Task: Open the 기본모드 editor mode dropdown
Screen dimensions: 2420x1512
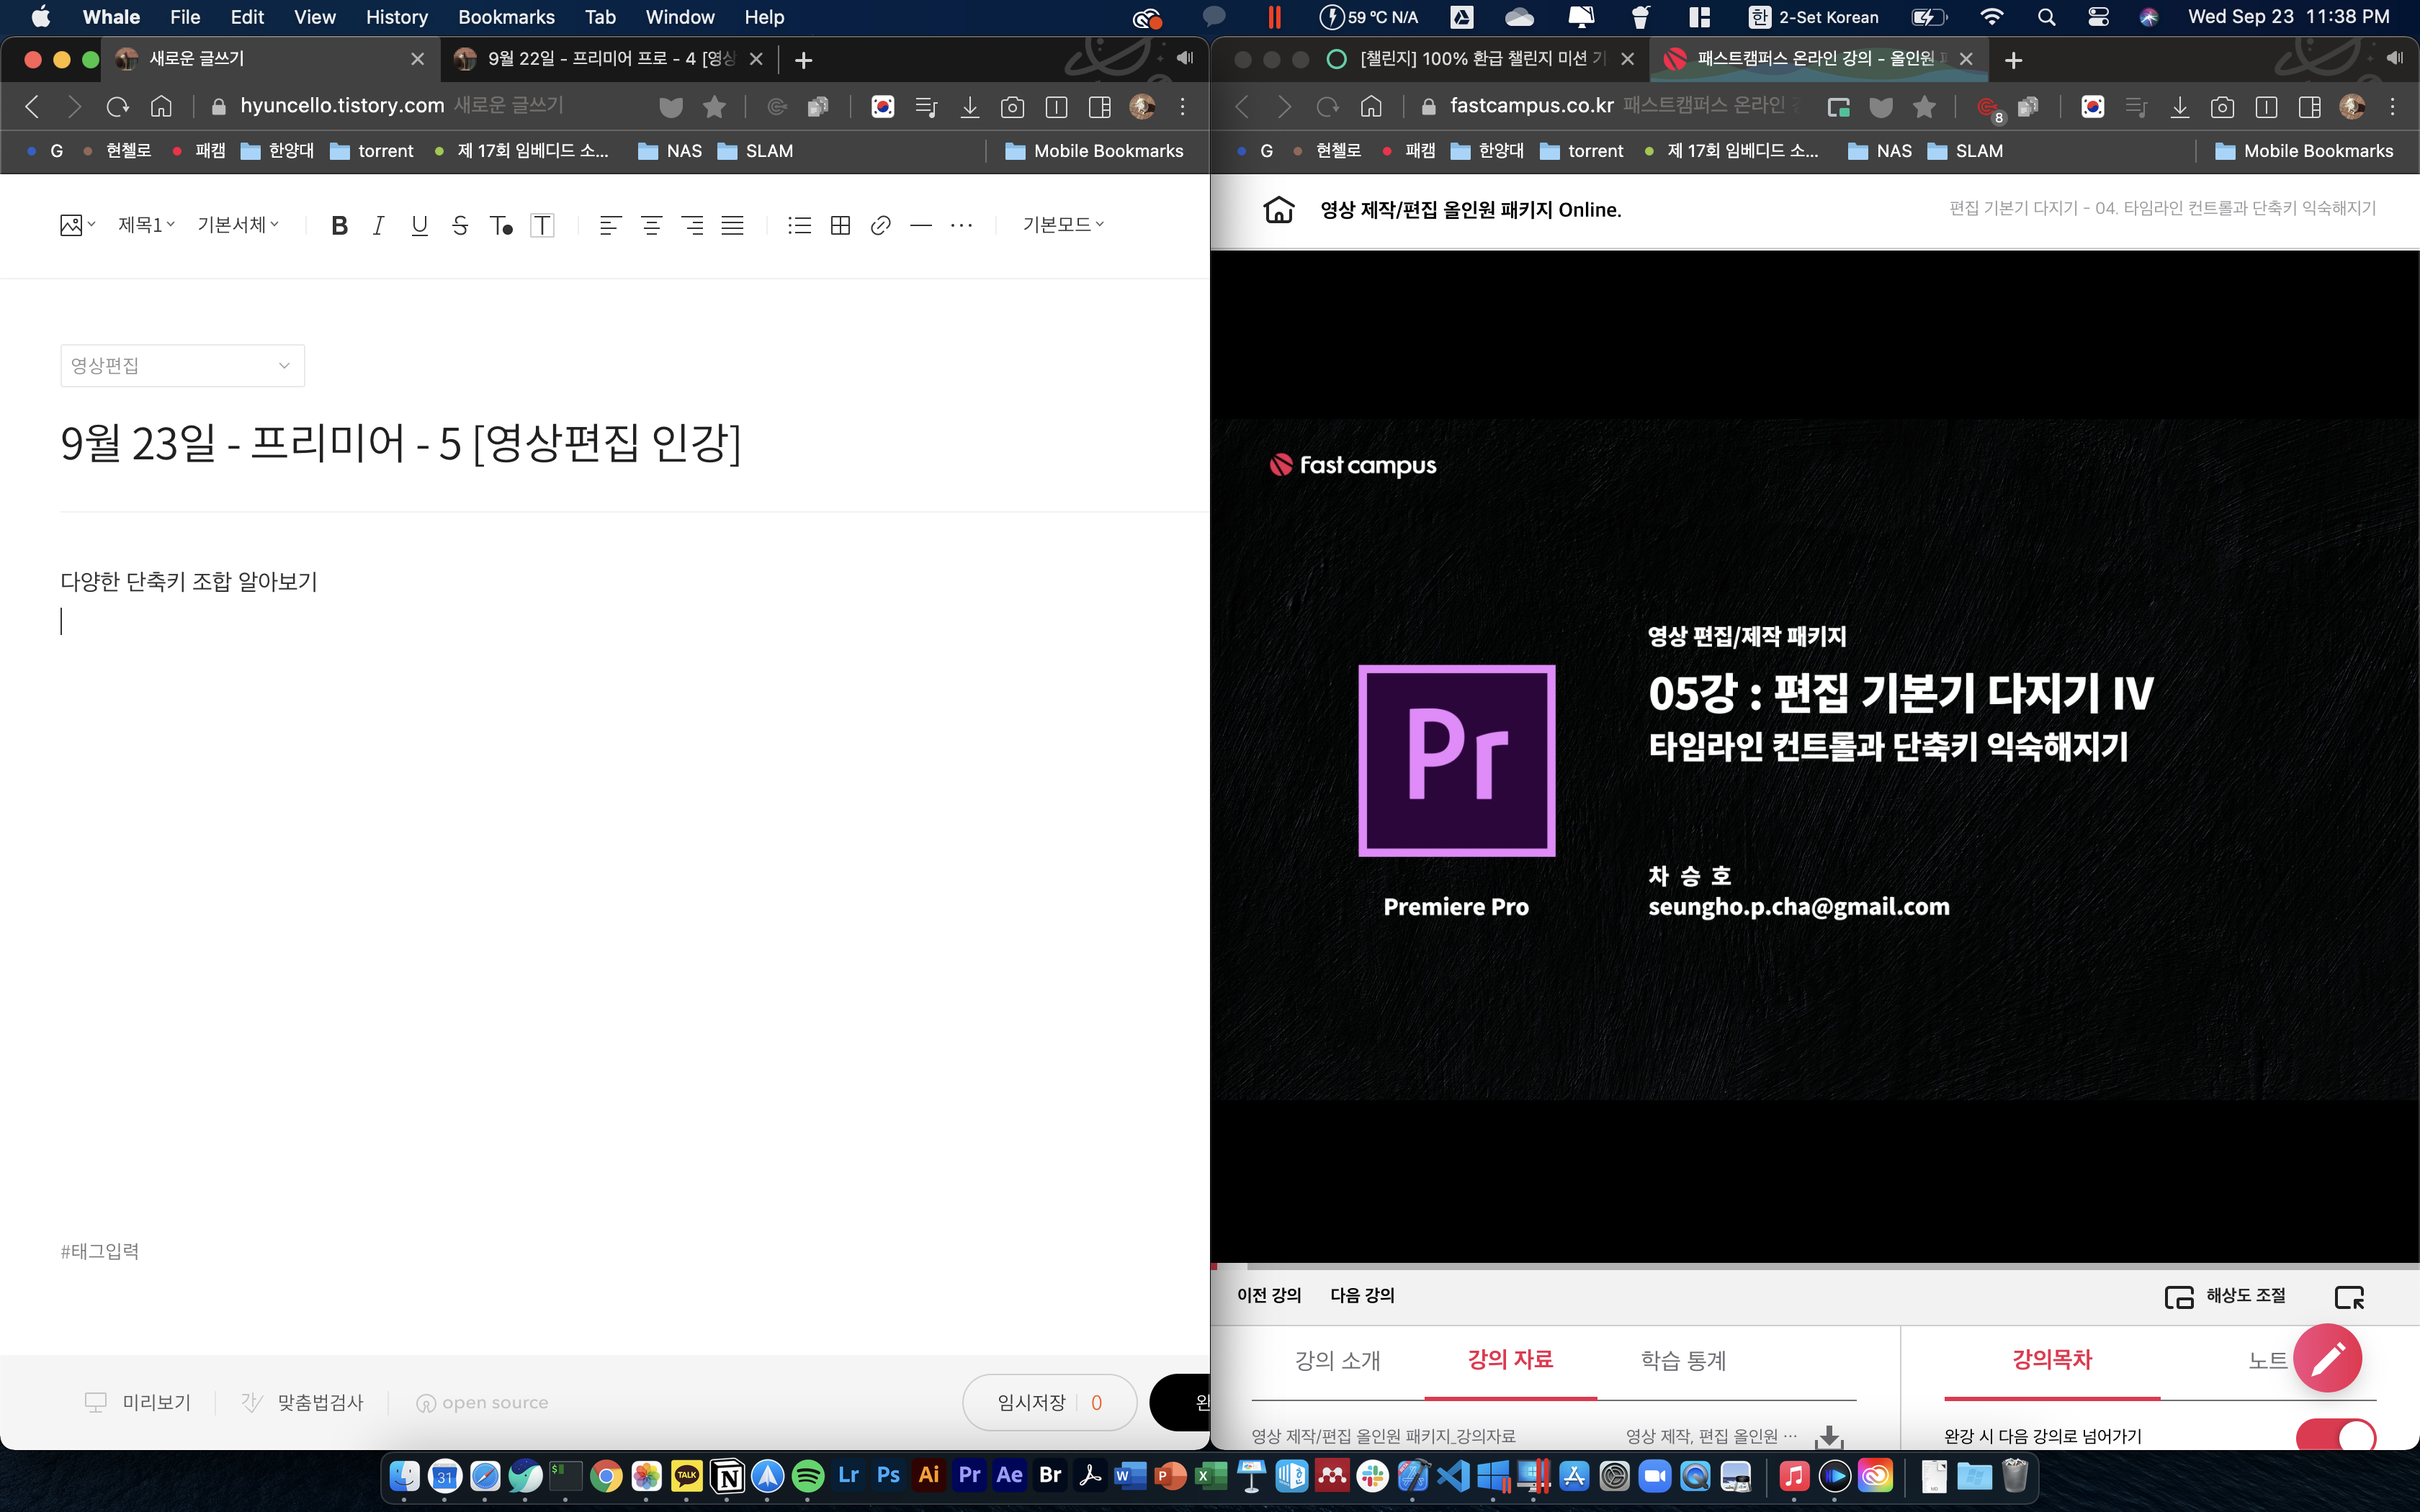Action: click(1062, 225)
